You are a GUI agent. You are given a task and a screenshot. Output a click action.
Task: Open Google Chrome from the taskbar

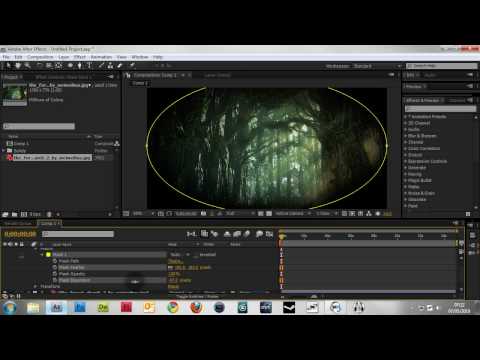coord(173,307)
